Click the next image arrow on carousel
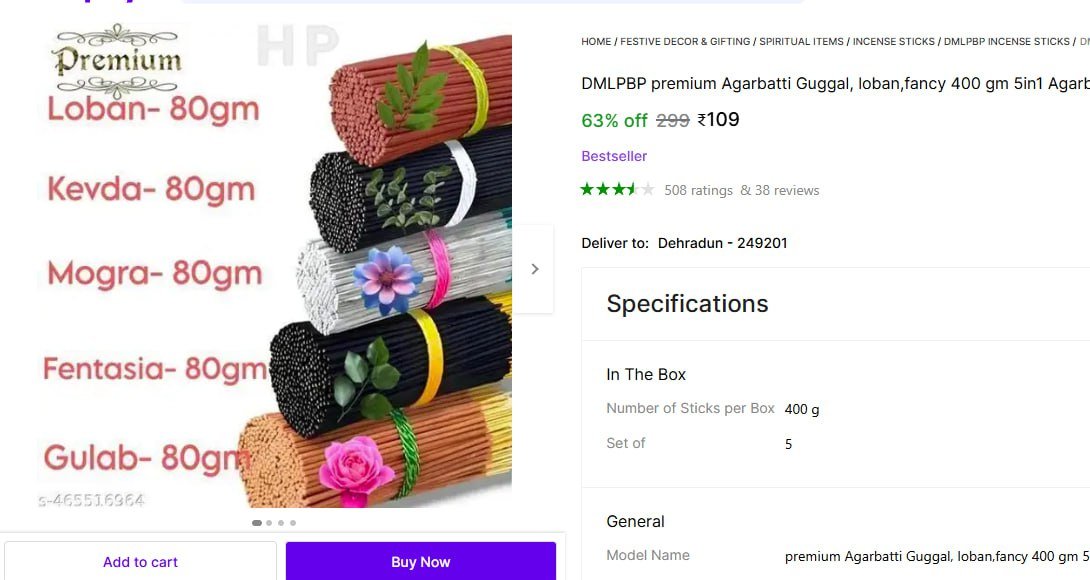 pyautogui.click(x=535, y=269)
